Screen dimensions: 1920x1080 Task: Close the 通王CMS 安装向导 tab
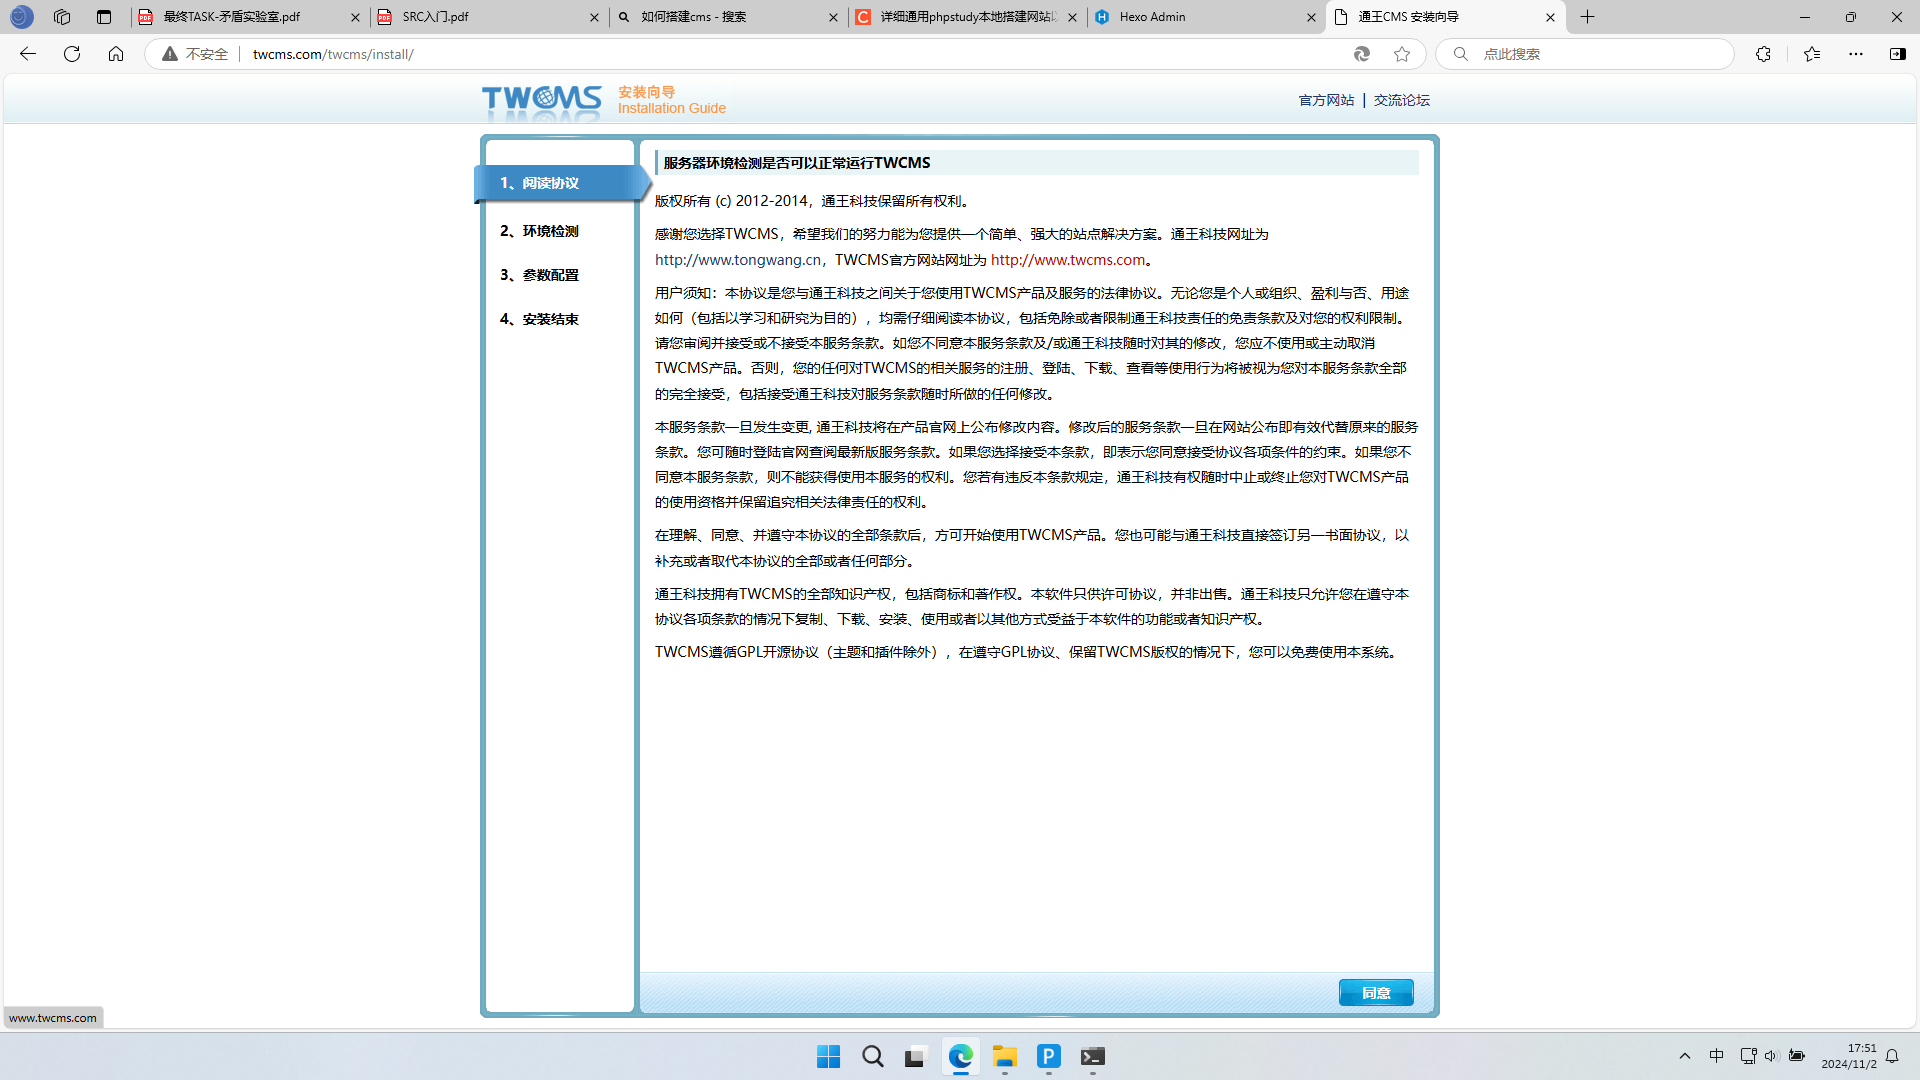point(1550,17)
